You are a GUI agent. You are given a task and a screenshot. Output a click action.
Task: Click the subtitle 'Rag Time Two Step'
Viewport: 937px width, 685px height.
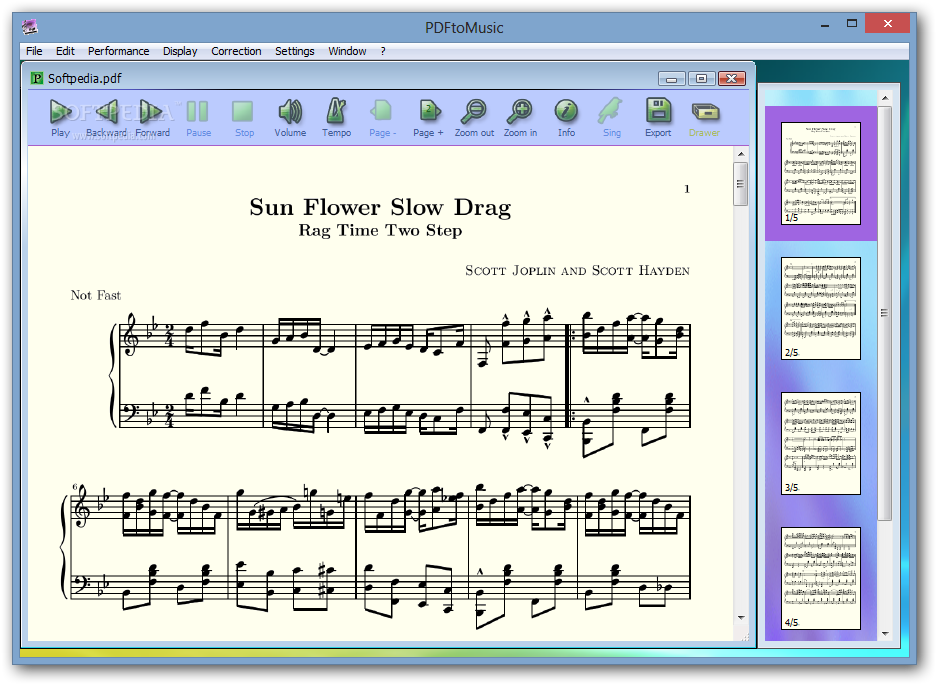380,231
